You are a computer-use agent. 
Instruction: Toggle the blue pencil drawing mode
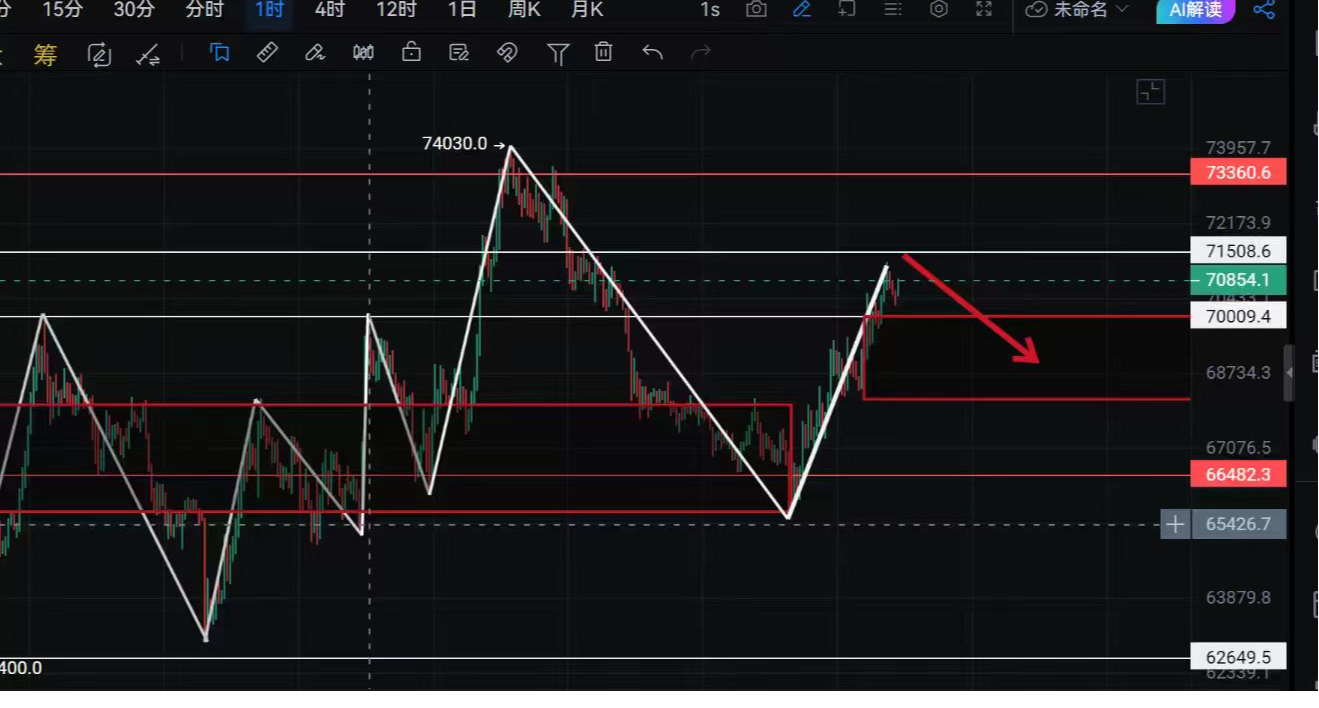click(x=802, y=10)
